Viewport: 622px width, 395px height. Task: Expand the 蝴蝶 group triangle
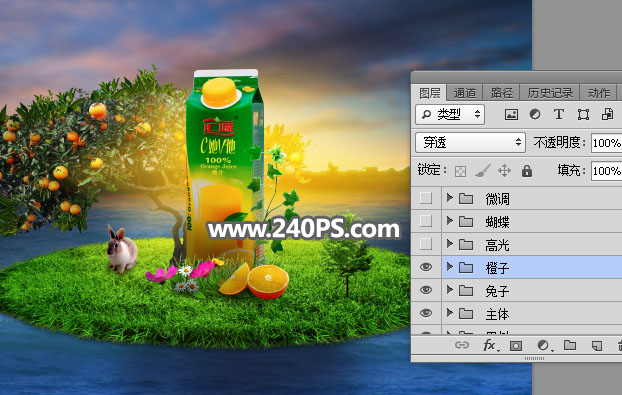pyautogui.click(x=449, y=221)
